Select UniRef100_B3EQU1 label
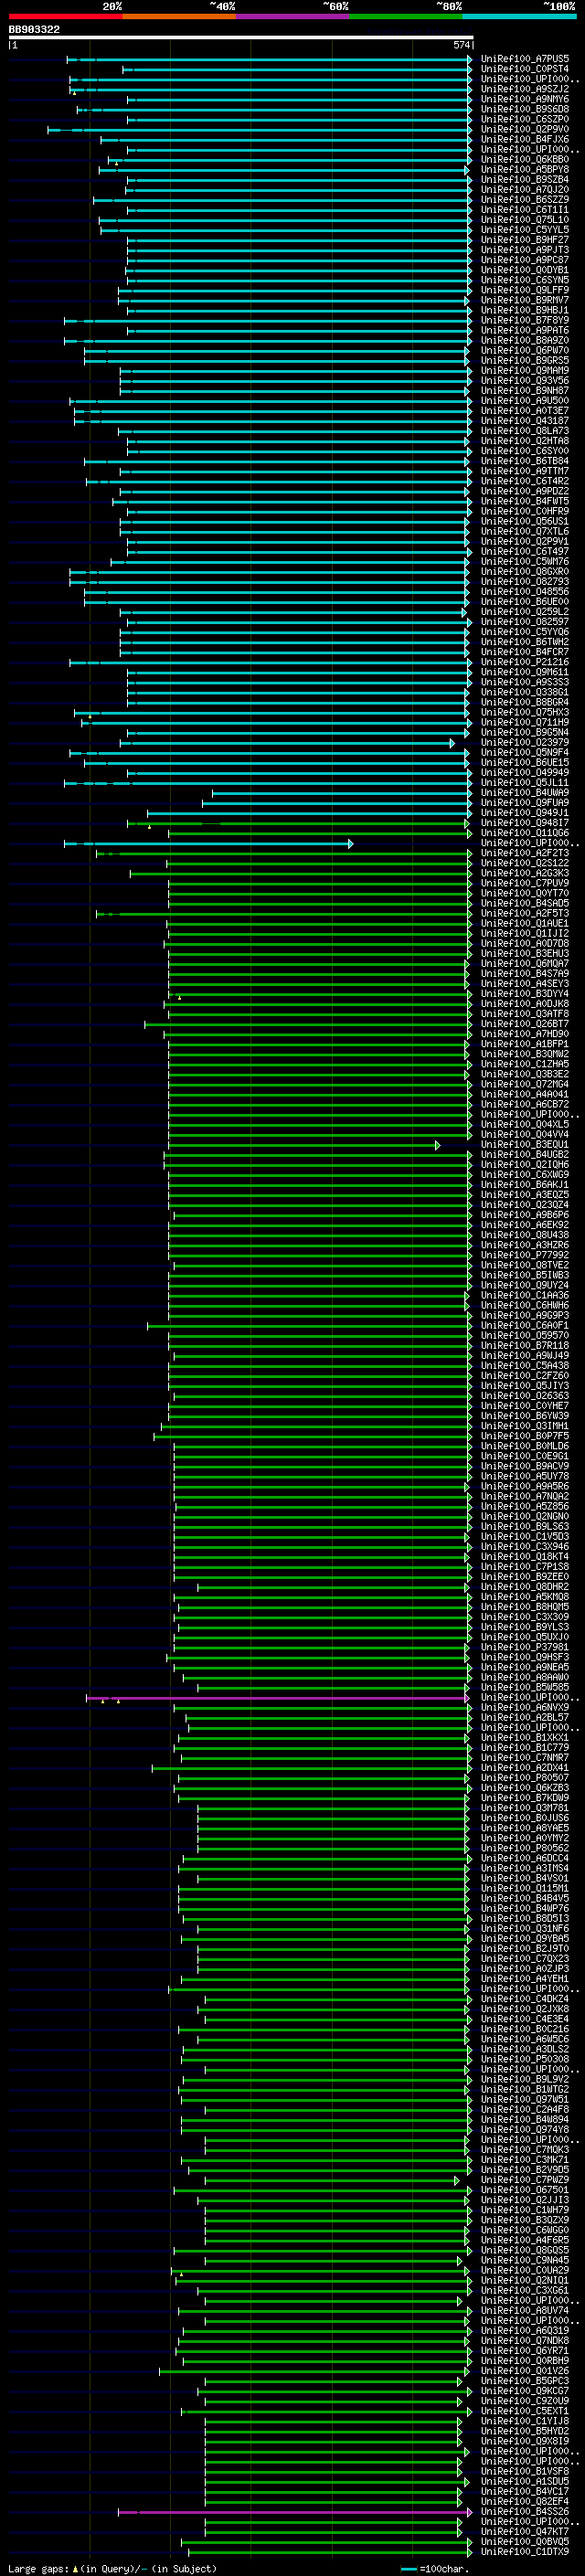This screenshot has height=2576, width=585. coord(525,1145)
